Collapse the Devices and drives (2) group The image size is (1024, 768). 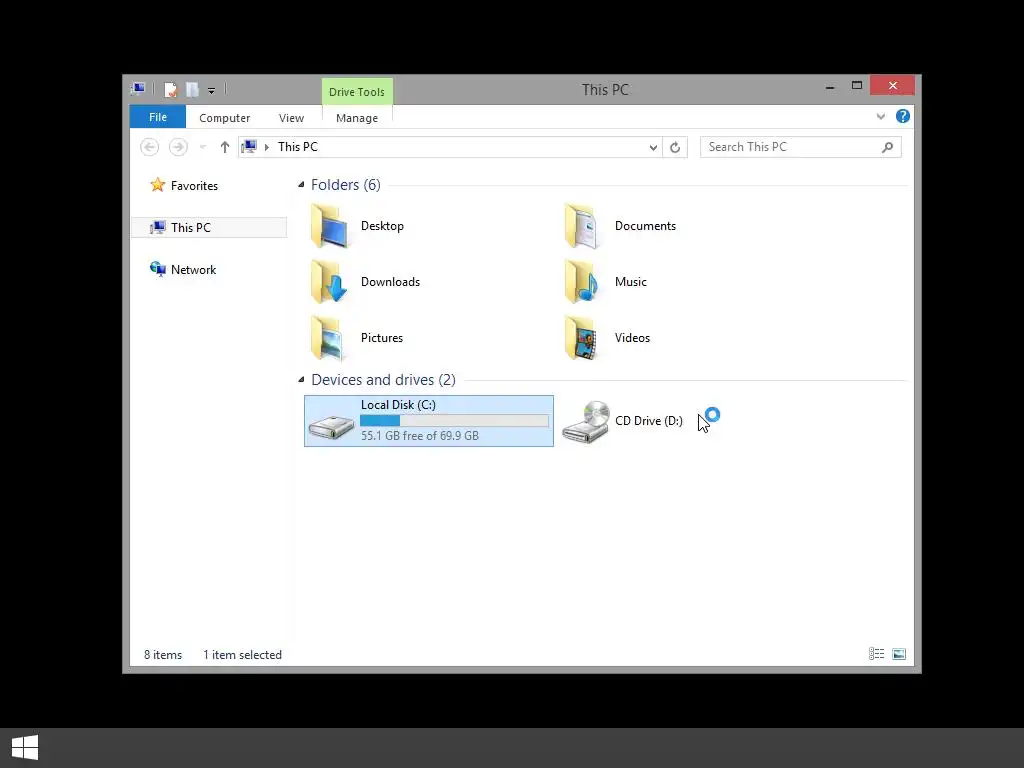(301, 379)
